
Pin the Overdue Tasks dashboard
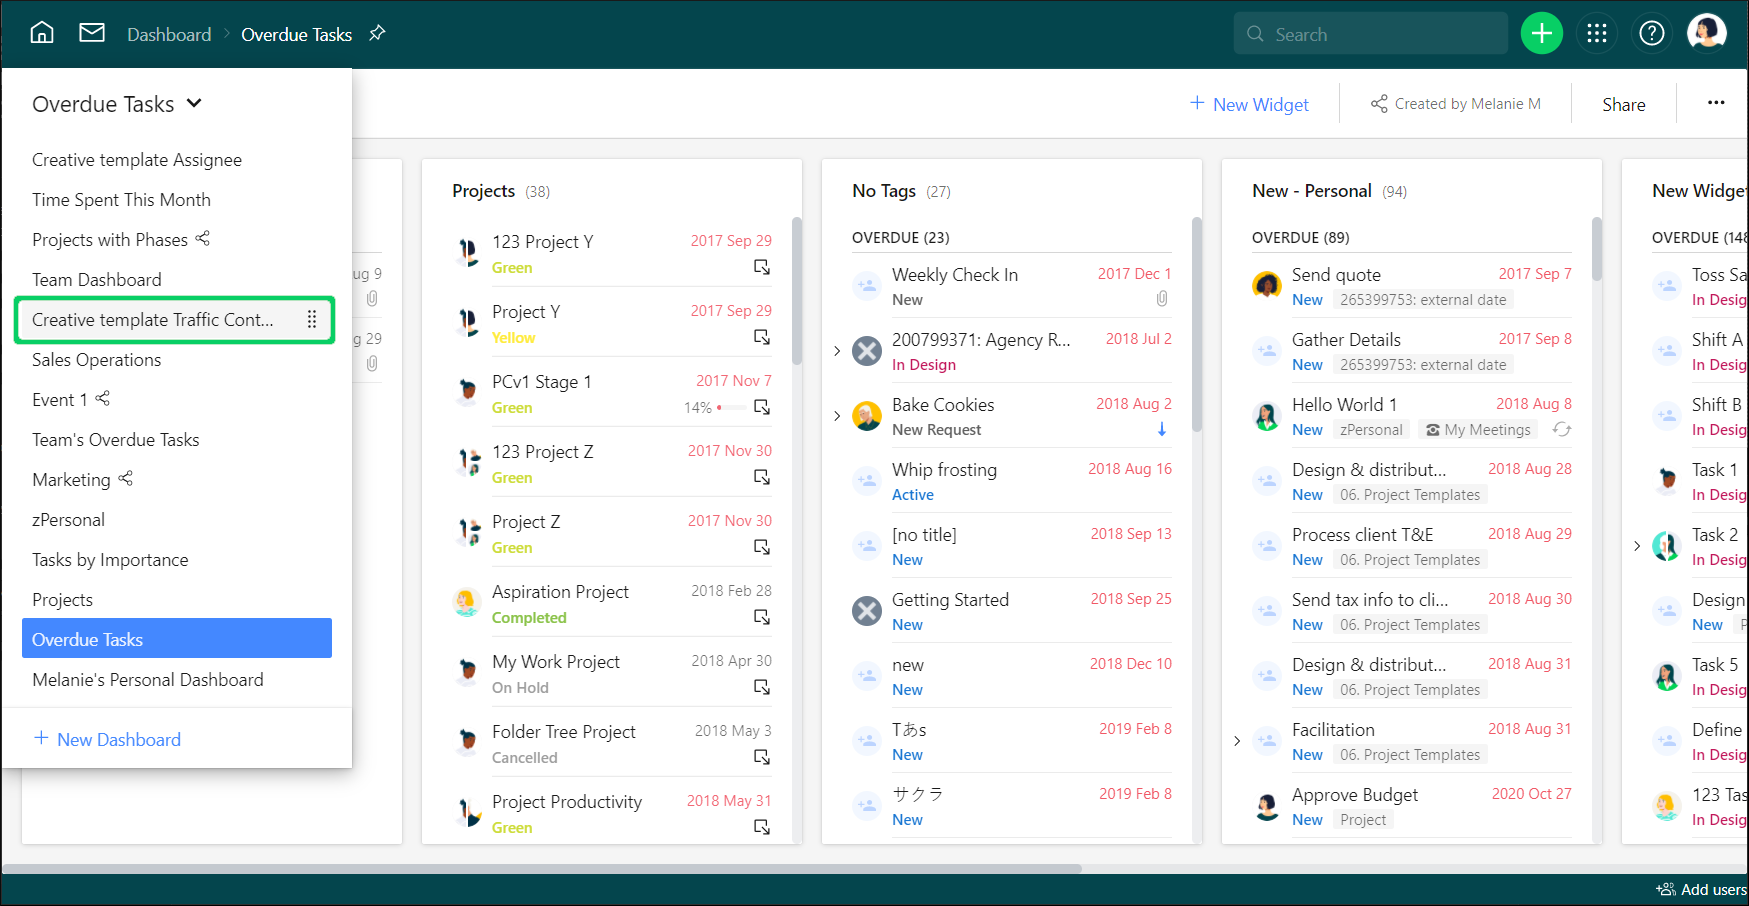tap(377, 33)
